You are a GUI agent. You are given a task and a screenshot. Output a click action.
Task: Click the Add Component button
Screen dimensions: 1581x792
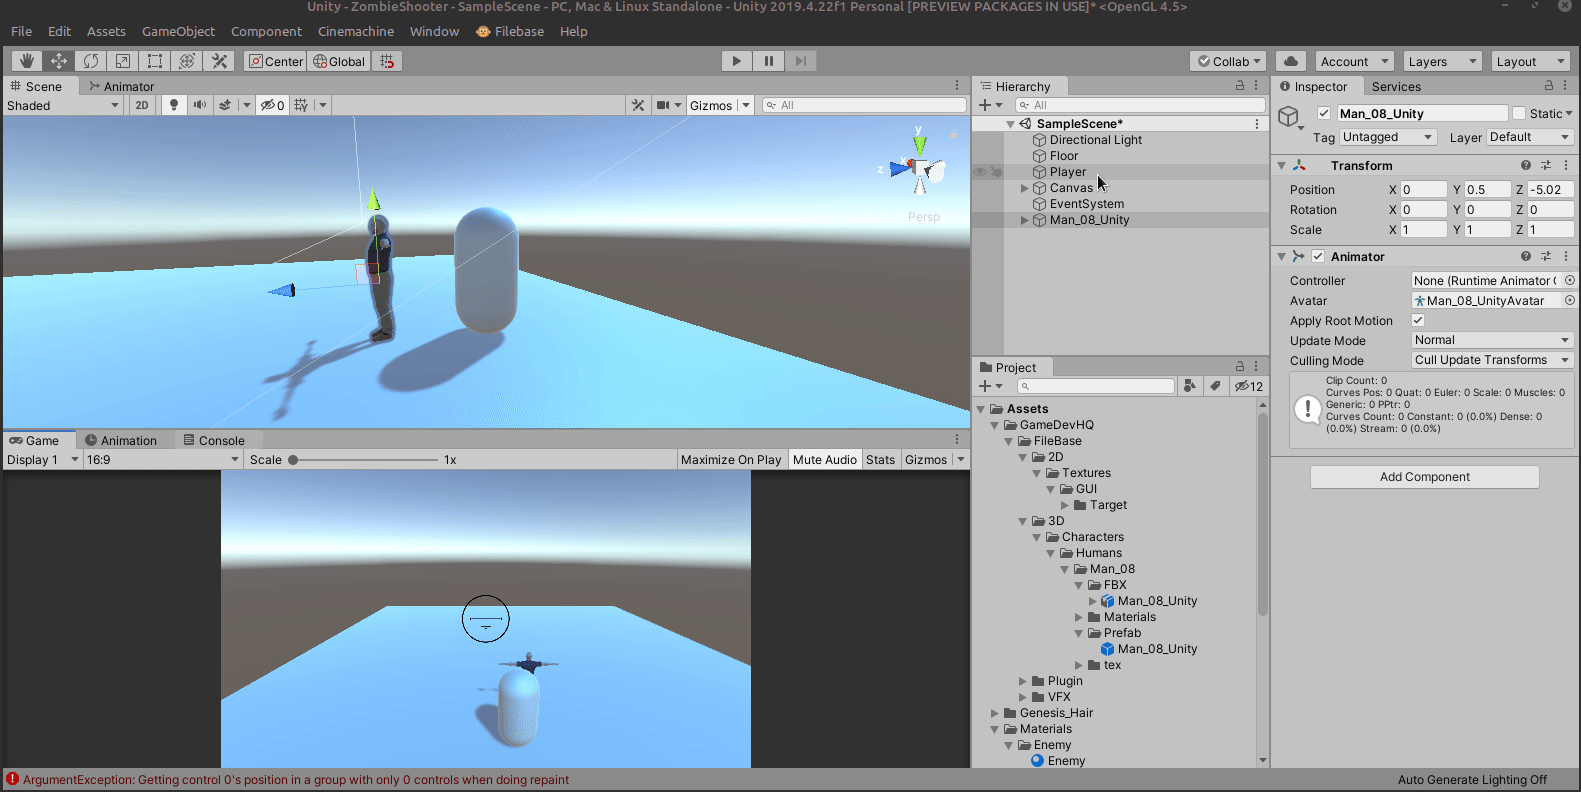pyautogui.click(x=1425, y=477)
